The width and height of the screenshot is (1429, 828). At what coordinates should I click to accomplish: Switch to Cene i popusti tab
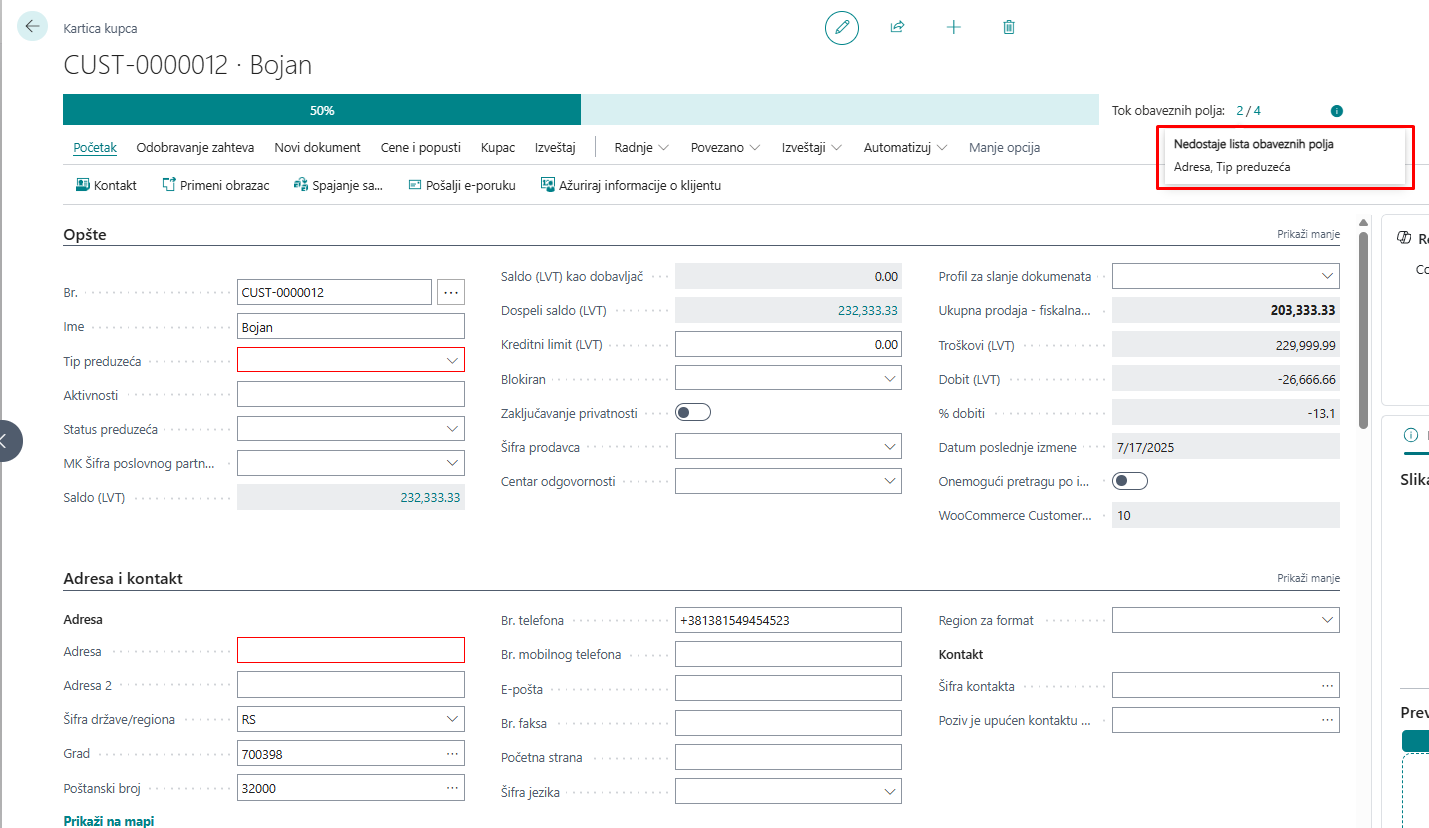[x=420, y=147]
